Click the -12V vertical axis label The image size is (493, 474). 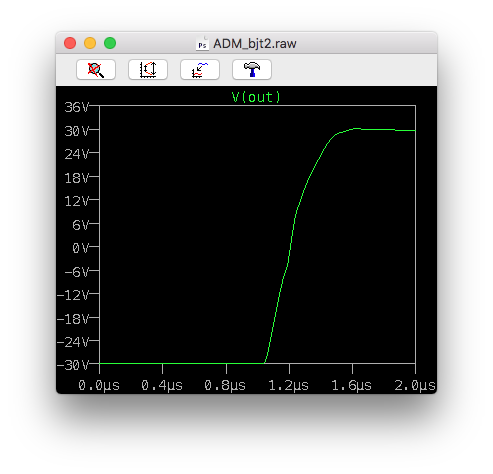[x=73, y=295]
